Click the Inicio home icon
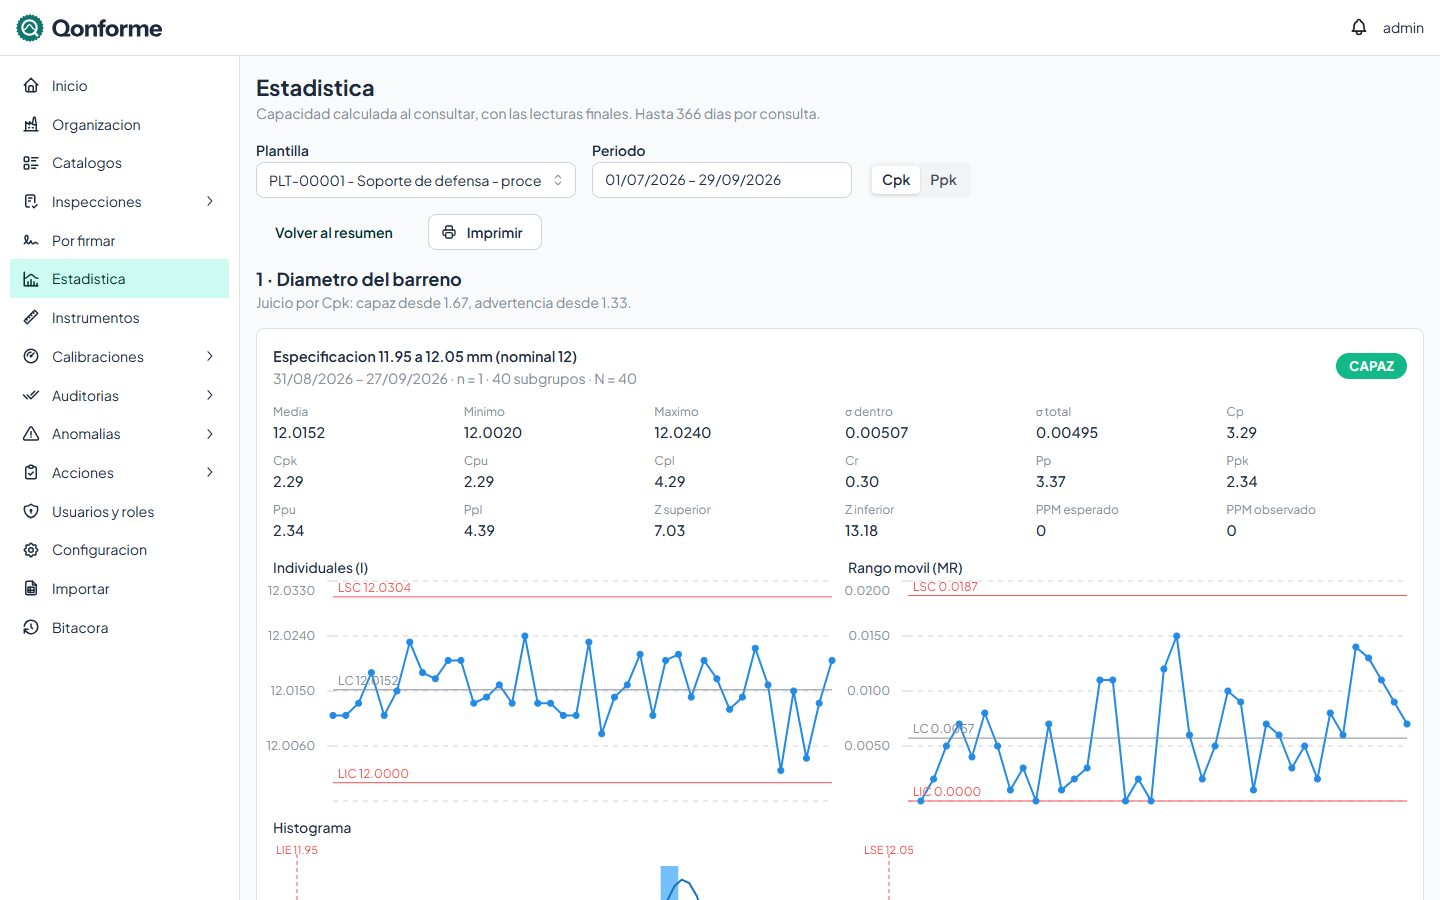 coord(31,86)
